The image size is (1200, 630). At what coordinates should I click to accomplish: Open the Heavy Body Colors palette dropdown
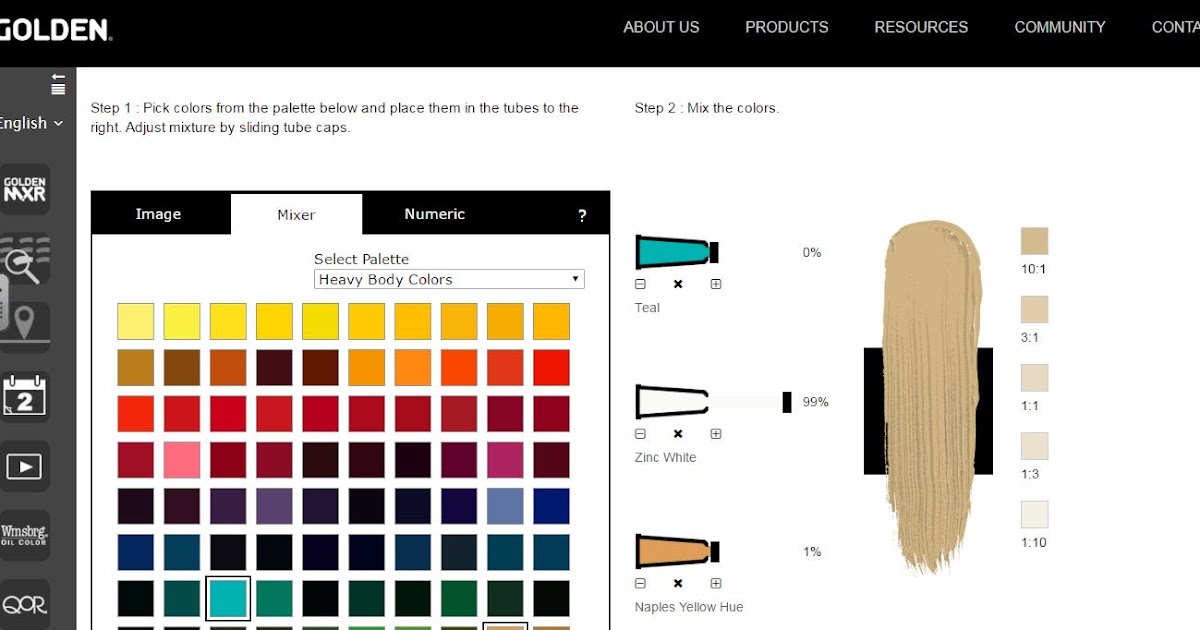point(449,279)
